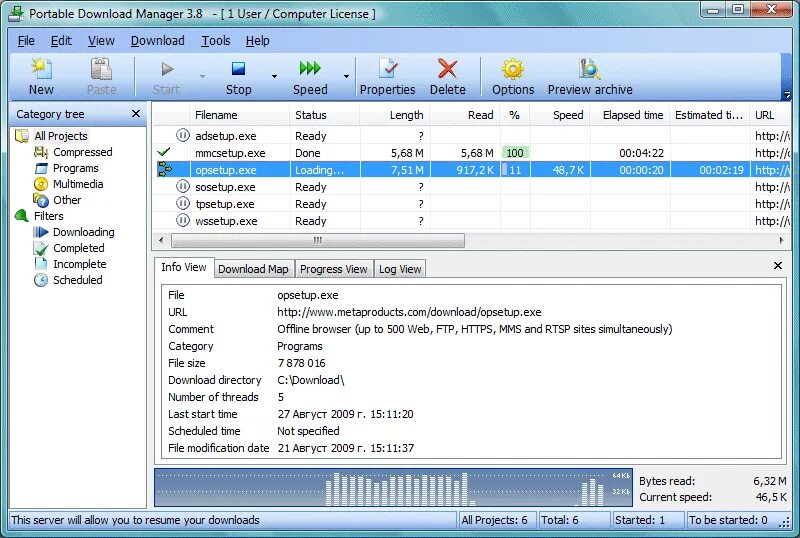
Task: Select the Programs category
Action: click(x=76, y=168)
